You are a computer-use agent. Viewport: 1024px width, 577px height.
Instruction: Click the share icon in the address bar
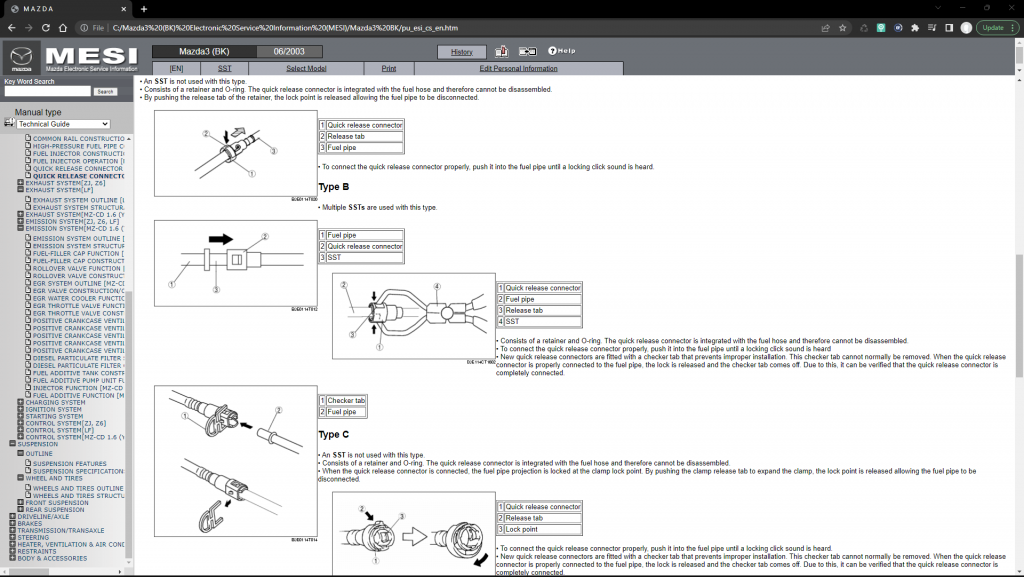824,28
